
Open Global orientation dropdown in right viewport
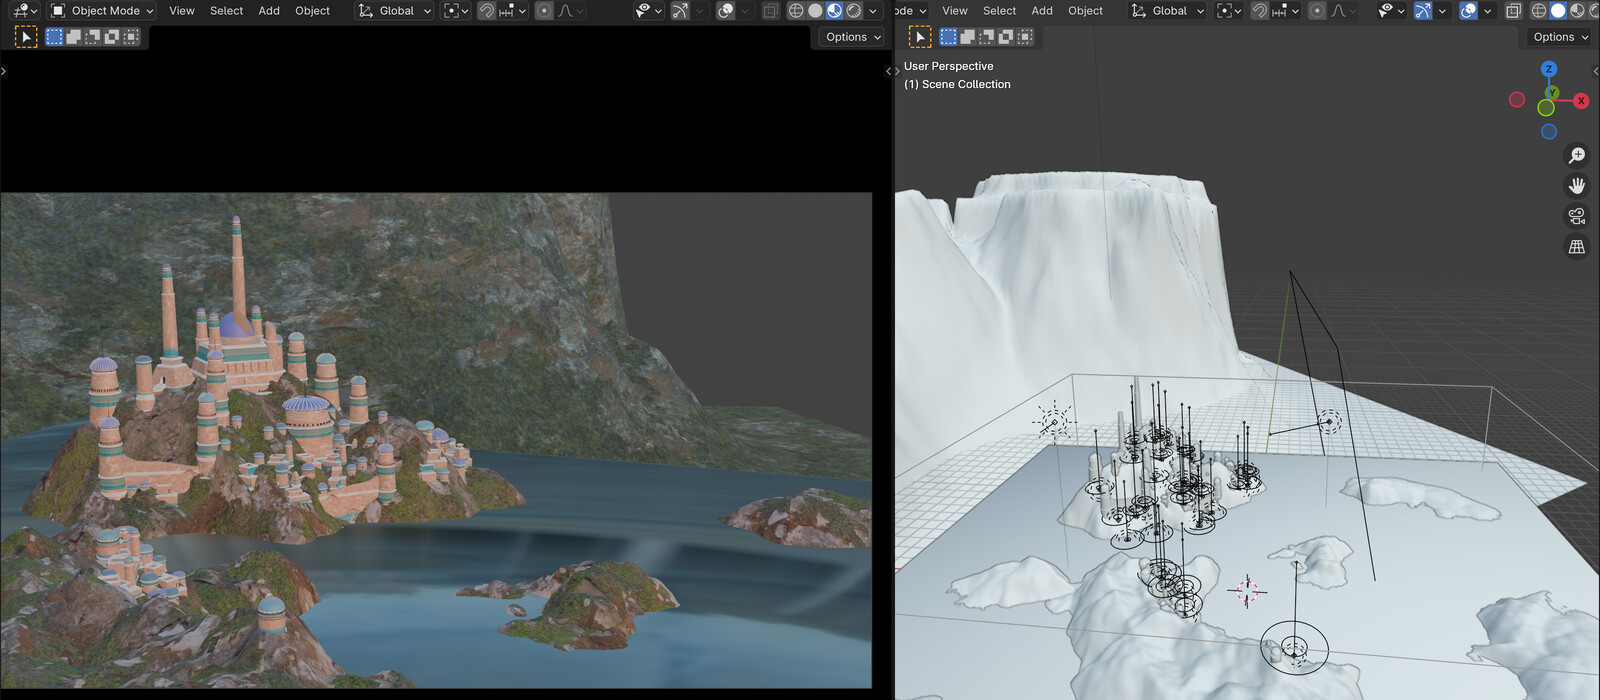coord(1168,11)
